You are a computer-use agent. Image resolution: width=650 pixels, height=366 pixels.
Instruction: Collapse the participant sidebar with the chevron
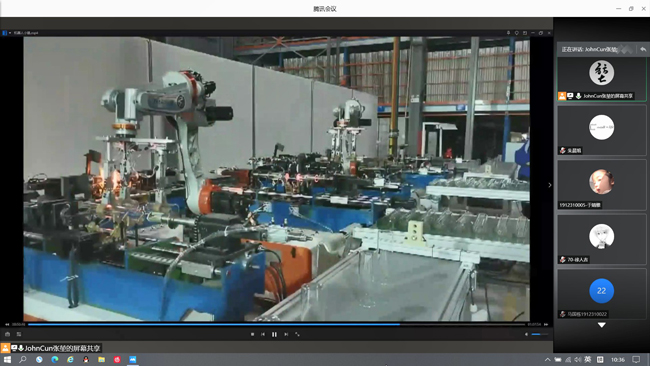coord(550,185)
